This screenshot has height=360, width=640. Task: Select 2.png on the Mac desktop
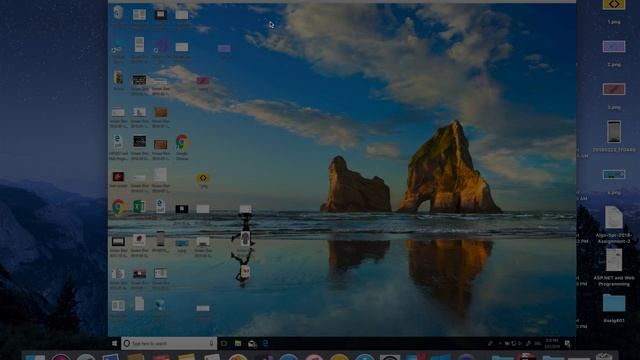614,53
